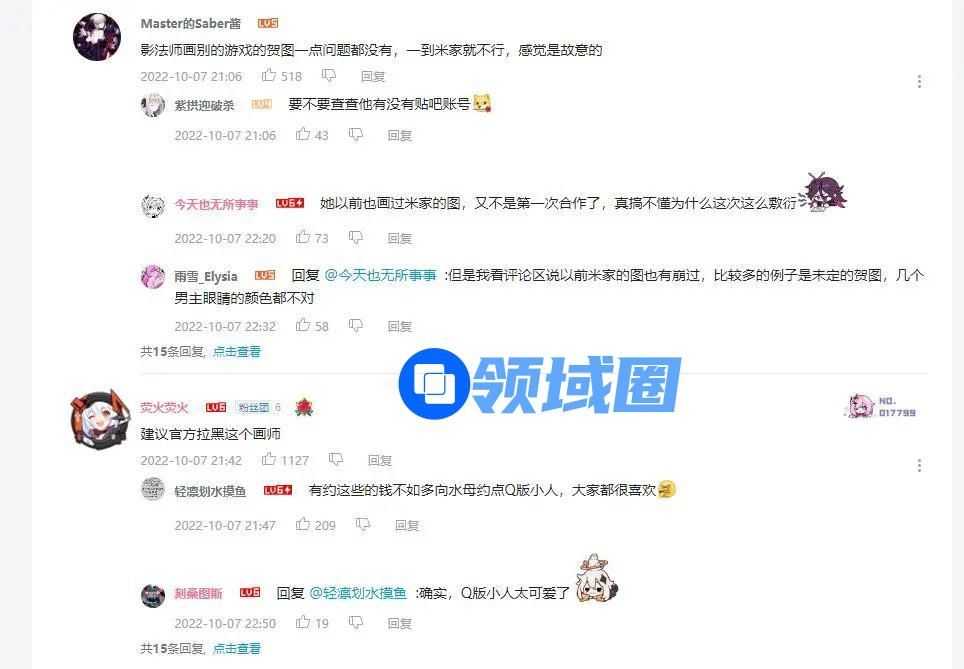Open 荧火荧火's user avatar

click(98, 419)
